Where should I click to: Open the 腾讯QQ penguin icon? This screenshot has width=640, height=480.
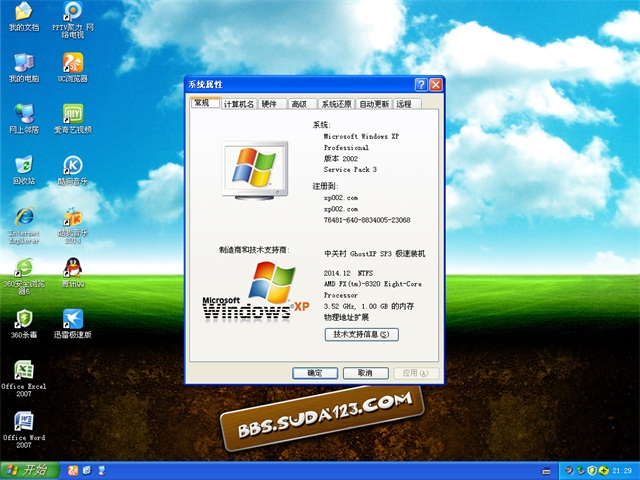(x=72, y=268)
